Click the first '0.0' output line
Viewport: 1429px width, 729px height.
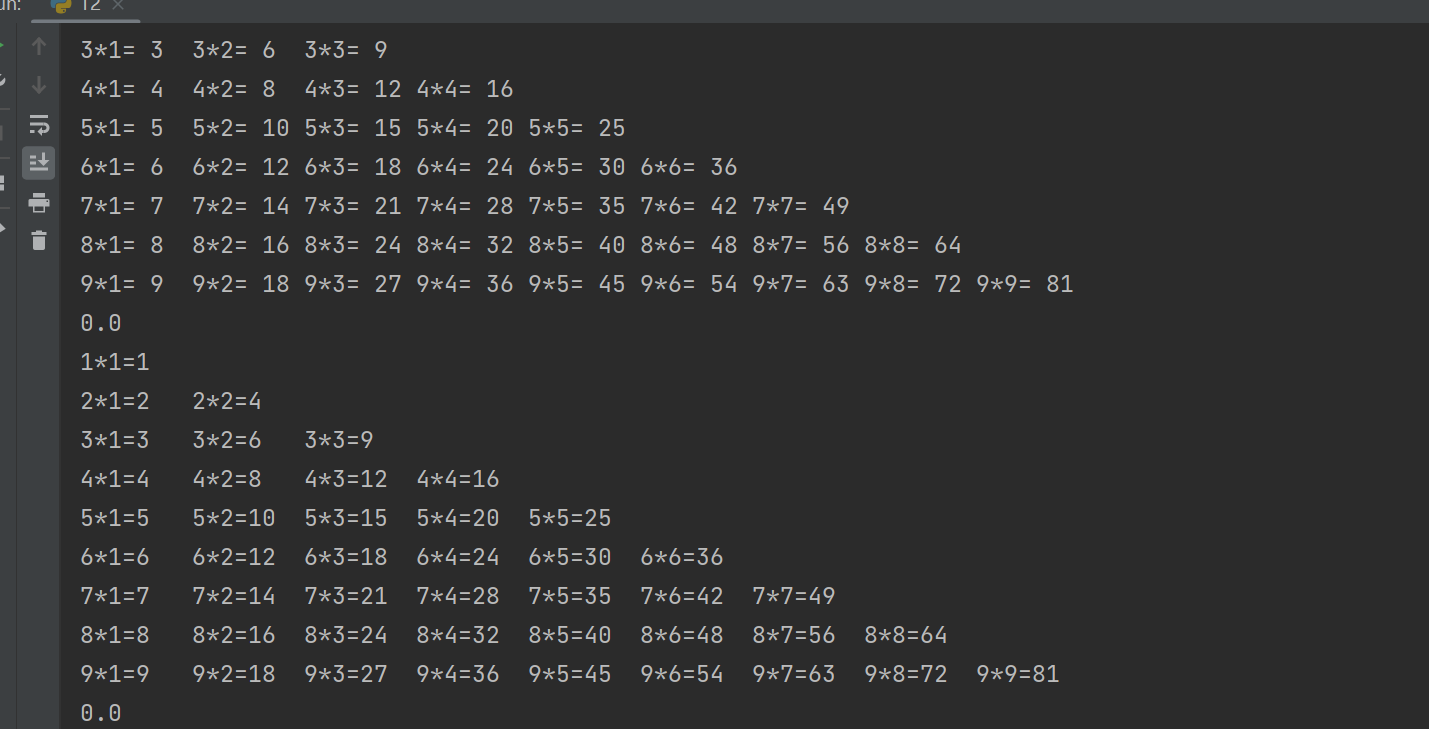click(101, 323)
